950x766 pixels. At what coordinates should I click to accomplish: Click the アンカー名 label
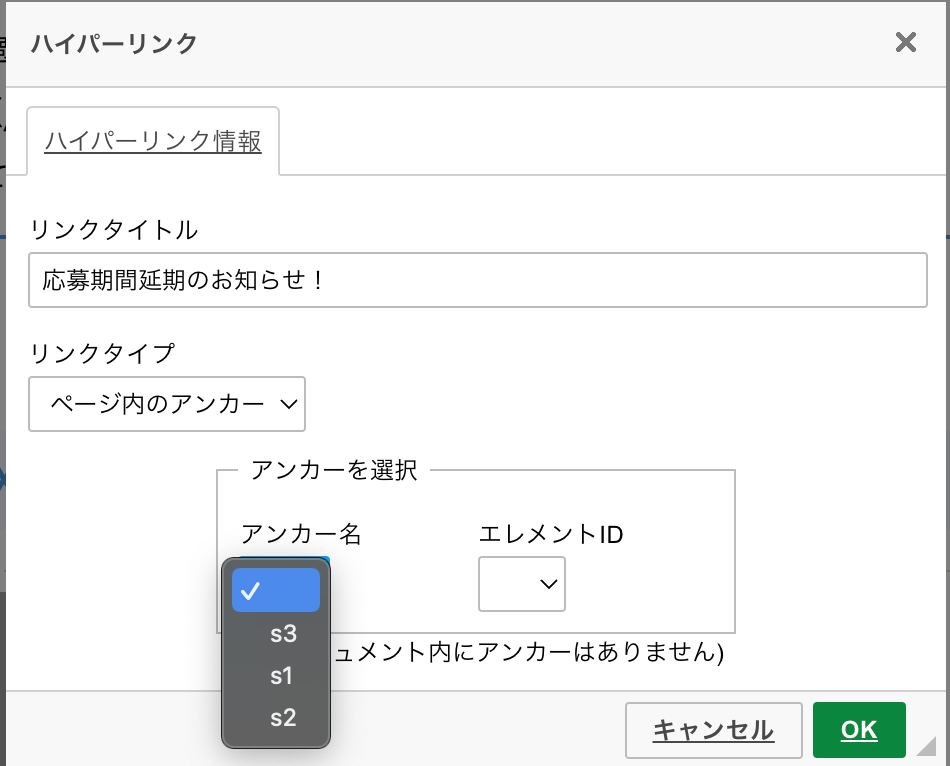click(301, 534)
